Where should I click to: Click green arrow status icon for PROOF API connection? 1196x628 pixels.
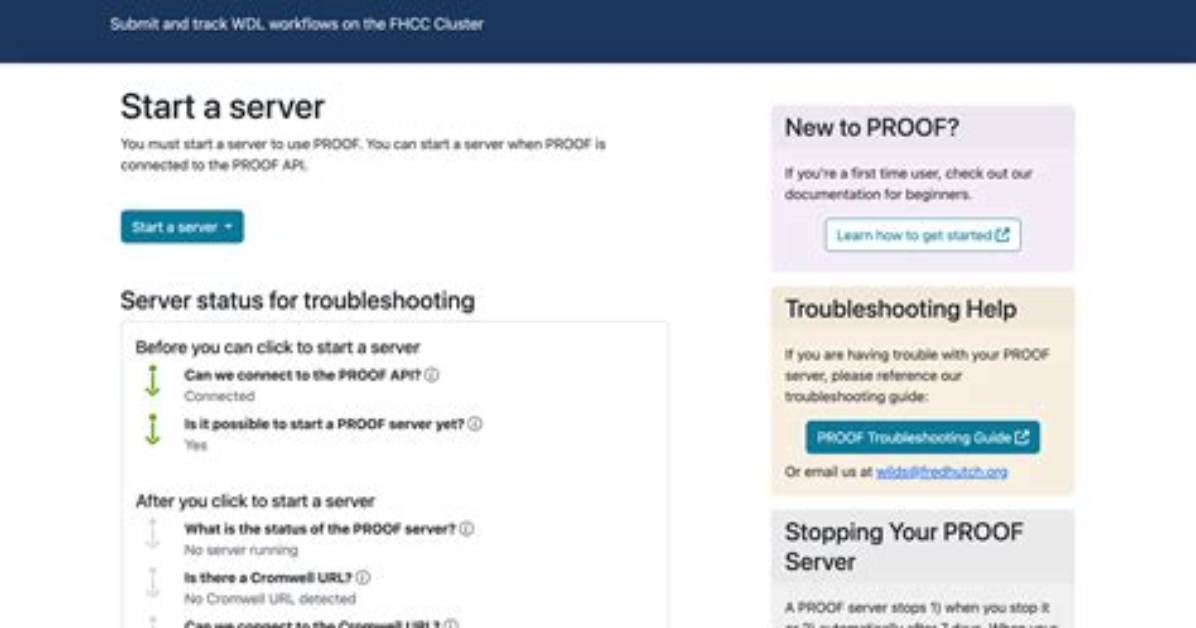tap(153, 381)
